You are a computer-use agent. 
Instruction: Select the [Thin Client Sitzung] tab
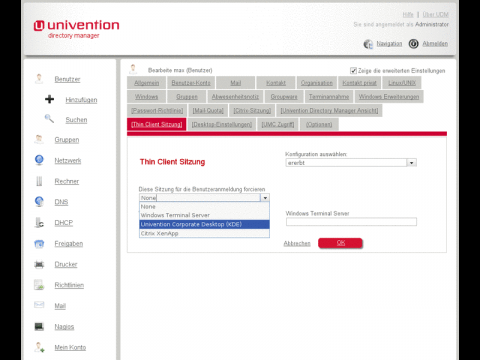click(157, 124)
